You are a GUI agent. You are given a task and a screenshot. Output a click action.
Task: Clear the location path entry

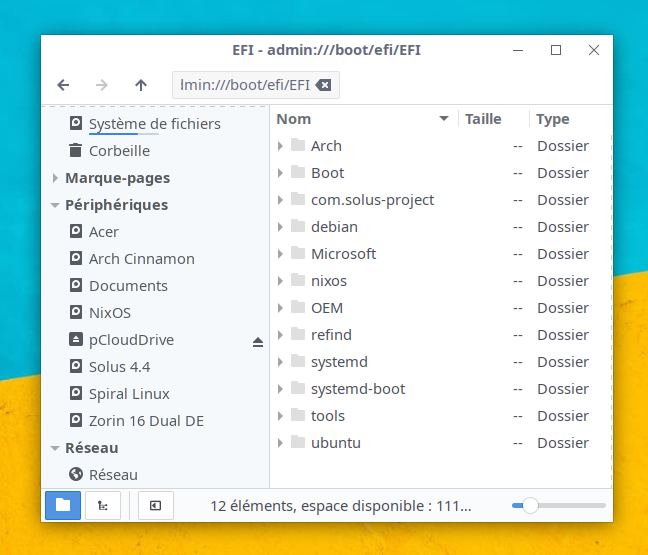(324, 85)
